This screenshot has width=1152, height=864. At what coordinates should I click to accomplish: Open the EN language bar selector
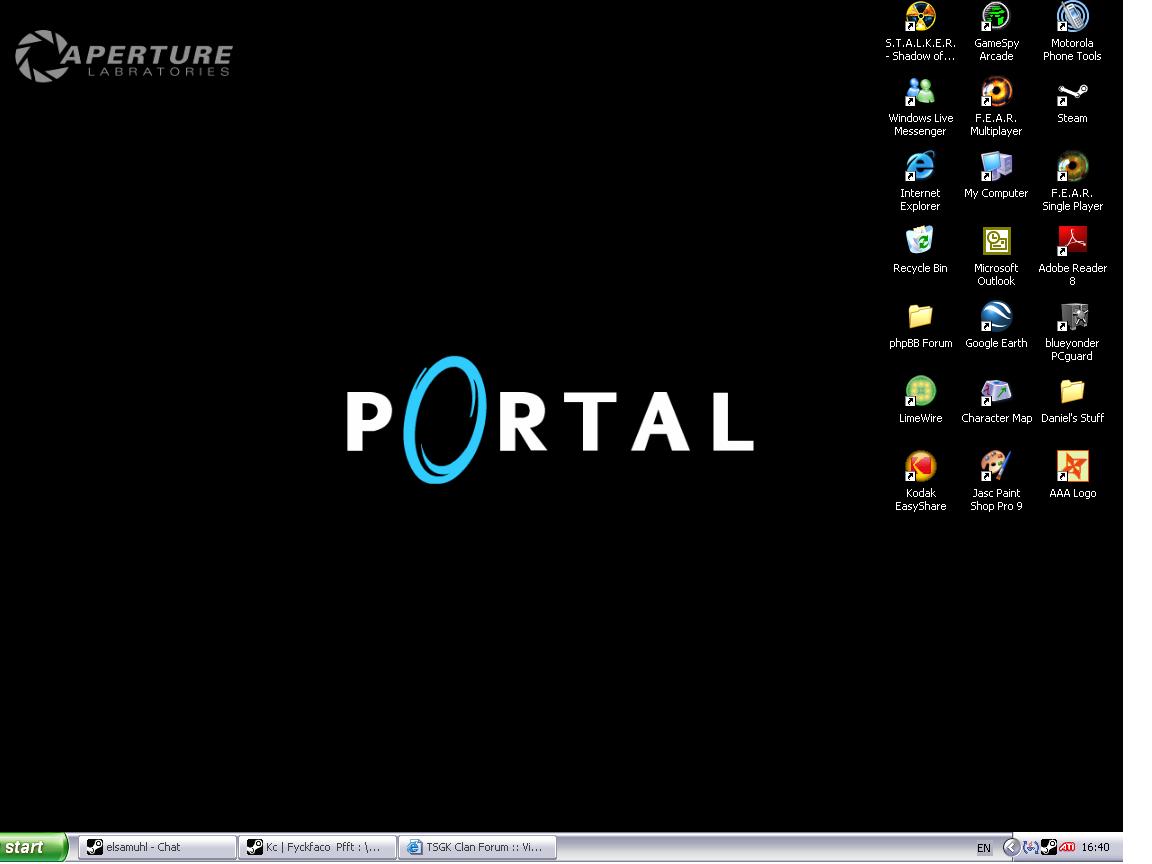coord(984,848)
